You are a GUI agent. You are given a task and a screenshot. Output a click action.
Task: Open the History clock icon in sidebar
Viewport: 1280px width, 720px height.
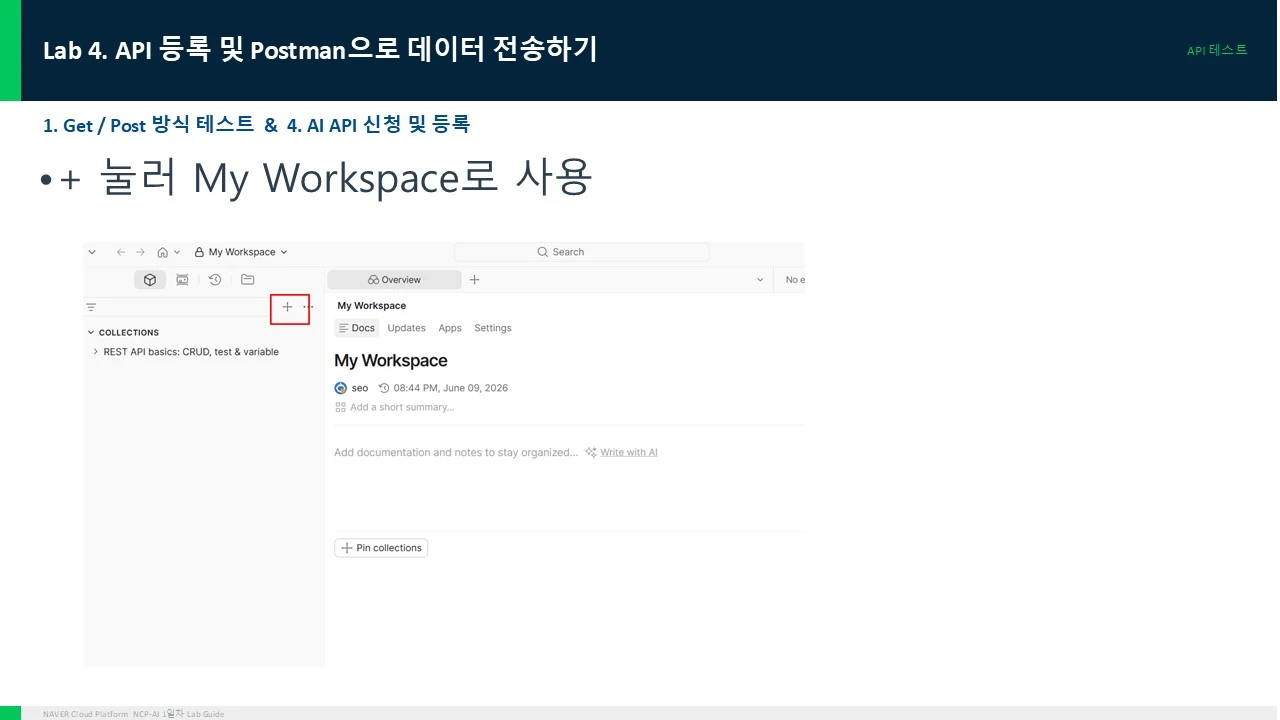215,280
